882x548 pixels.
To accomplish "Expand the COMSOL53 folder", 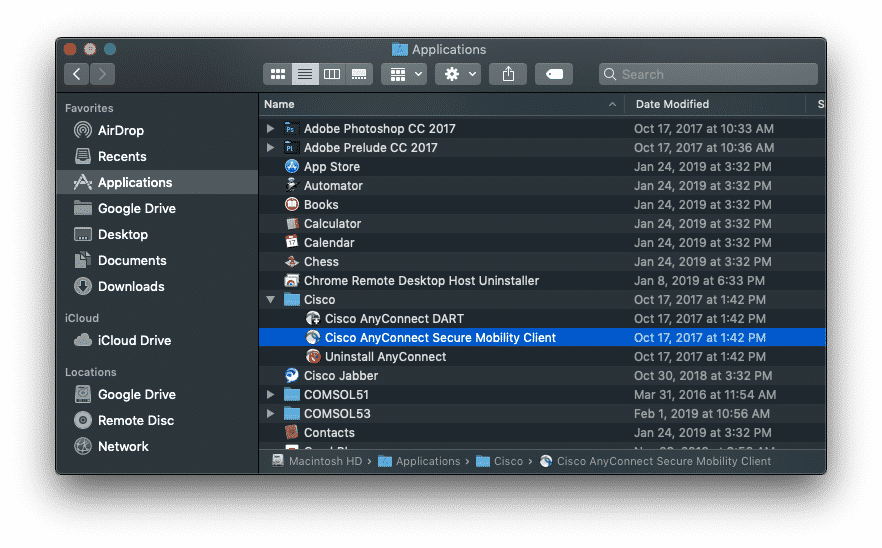I will (271, 414).
